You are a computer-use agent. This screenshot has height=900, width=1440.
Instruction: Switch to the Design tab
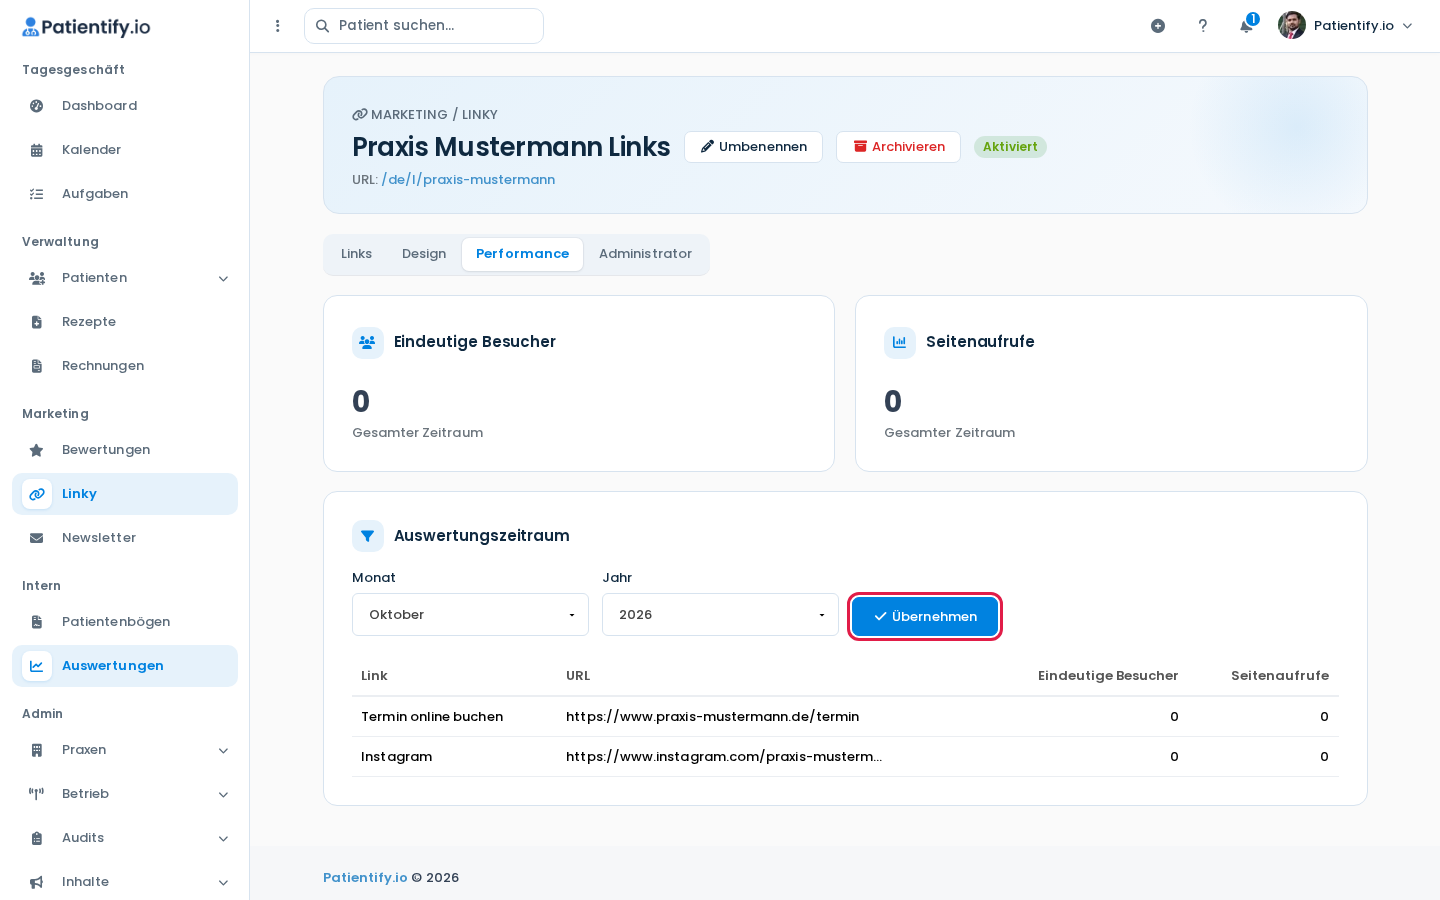424,254
